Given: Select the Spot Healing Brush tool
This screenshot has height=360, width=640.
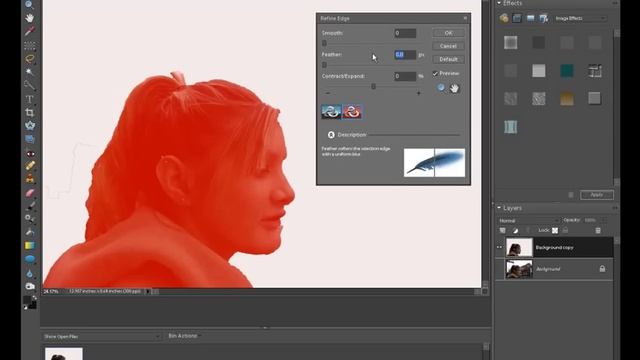Looking at the screenshot, I should coord(29,166).
